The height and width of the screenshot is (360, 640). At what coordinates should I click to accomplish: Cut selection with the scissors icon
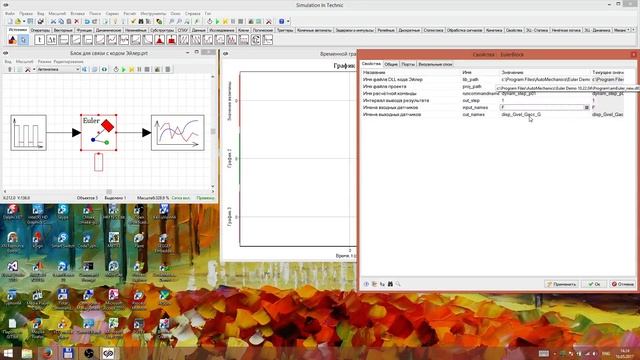tap(53, 21)
